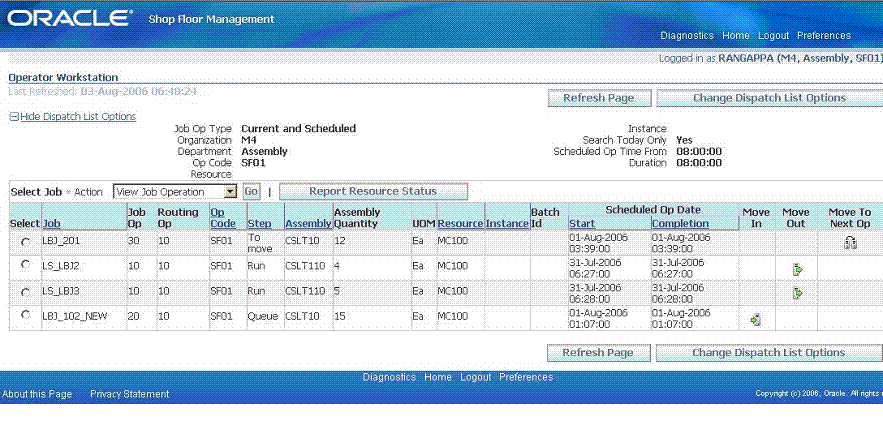Sort table by the Instance column header
The height and width of the screenshot is (432, 883).
click(507, 224)
